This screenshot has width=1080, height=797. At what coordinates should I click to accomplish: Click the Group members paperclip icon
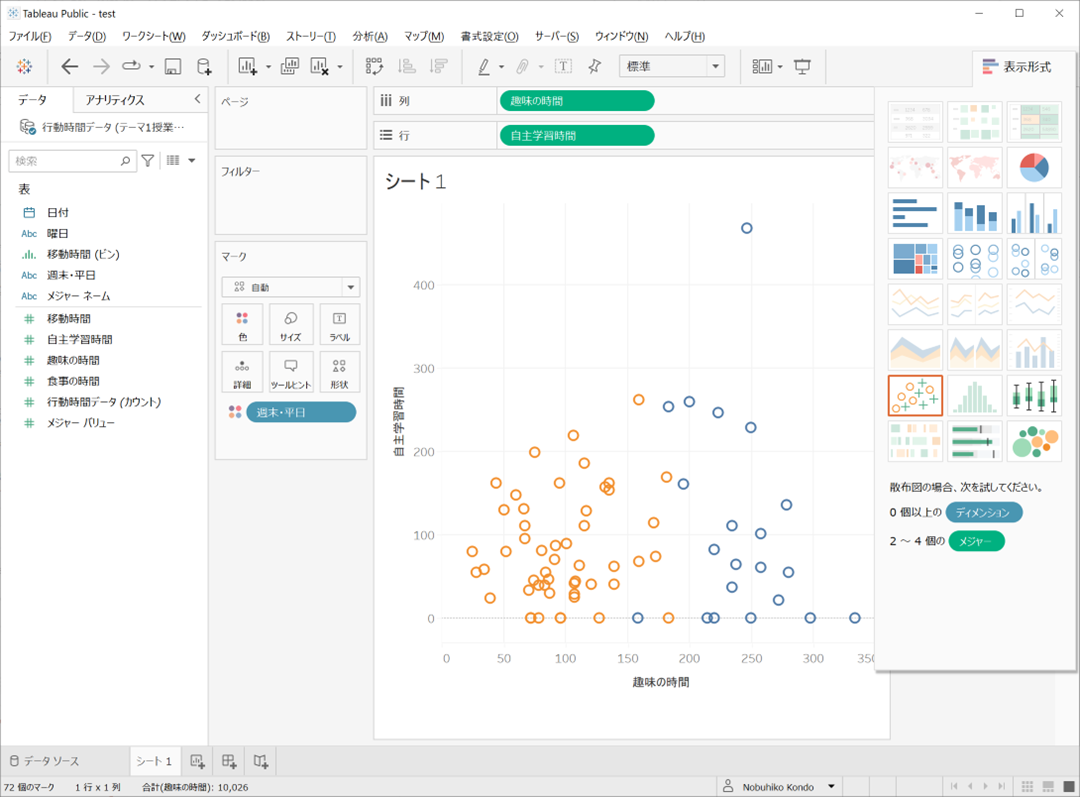coord(523,66)
